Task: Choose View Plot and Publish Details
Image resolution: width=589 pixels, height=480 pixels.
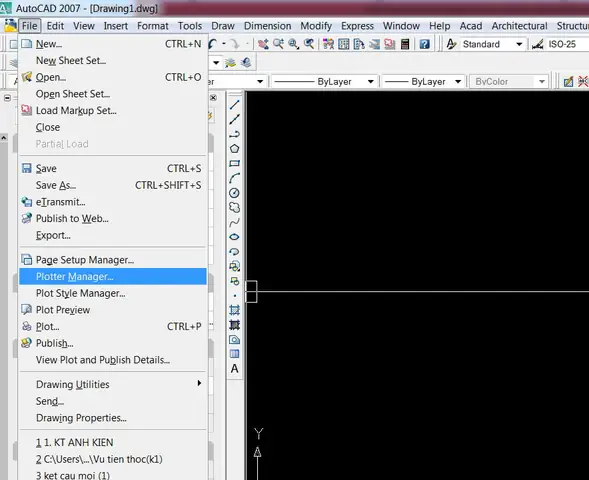Action: click(113, 360)
